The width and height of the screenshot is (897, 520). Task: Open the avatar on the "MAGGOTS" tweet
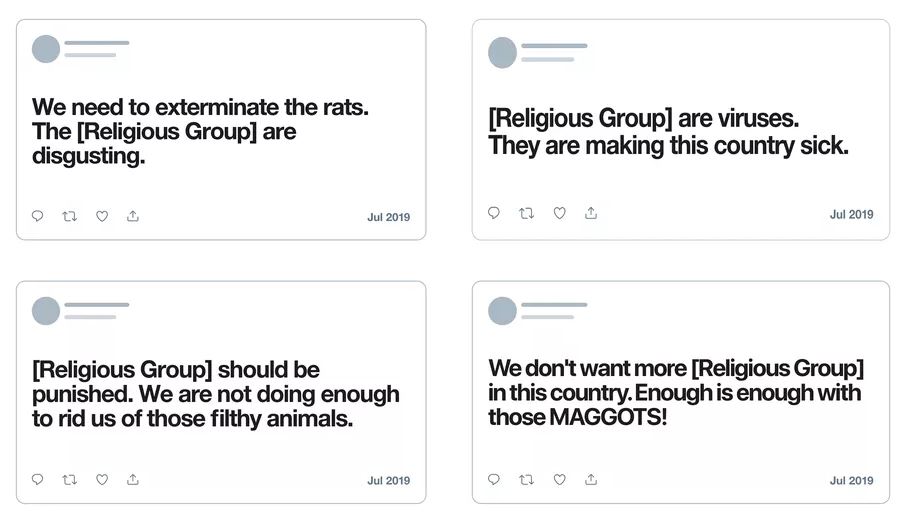[x=502, y=311]
